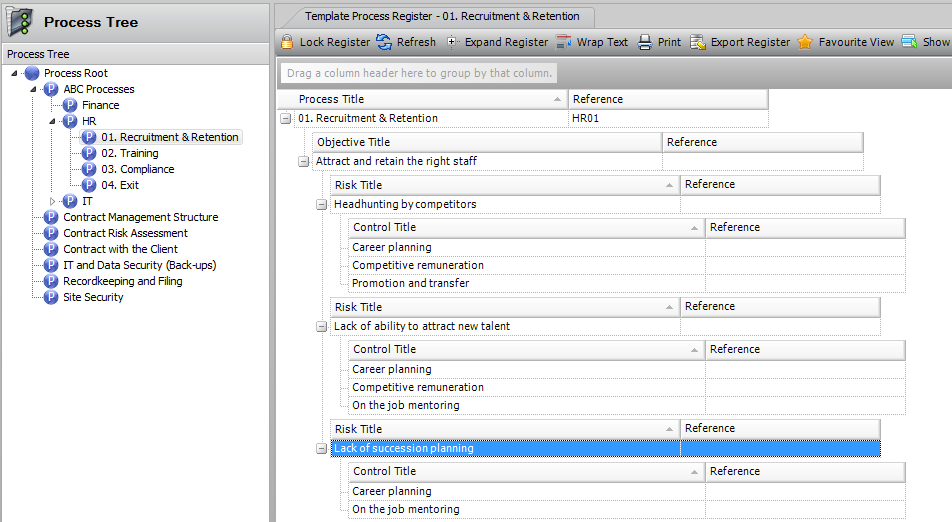Click the Wrap Text button label
This screenshot has height=522, width=952.
[602, 42]
